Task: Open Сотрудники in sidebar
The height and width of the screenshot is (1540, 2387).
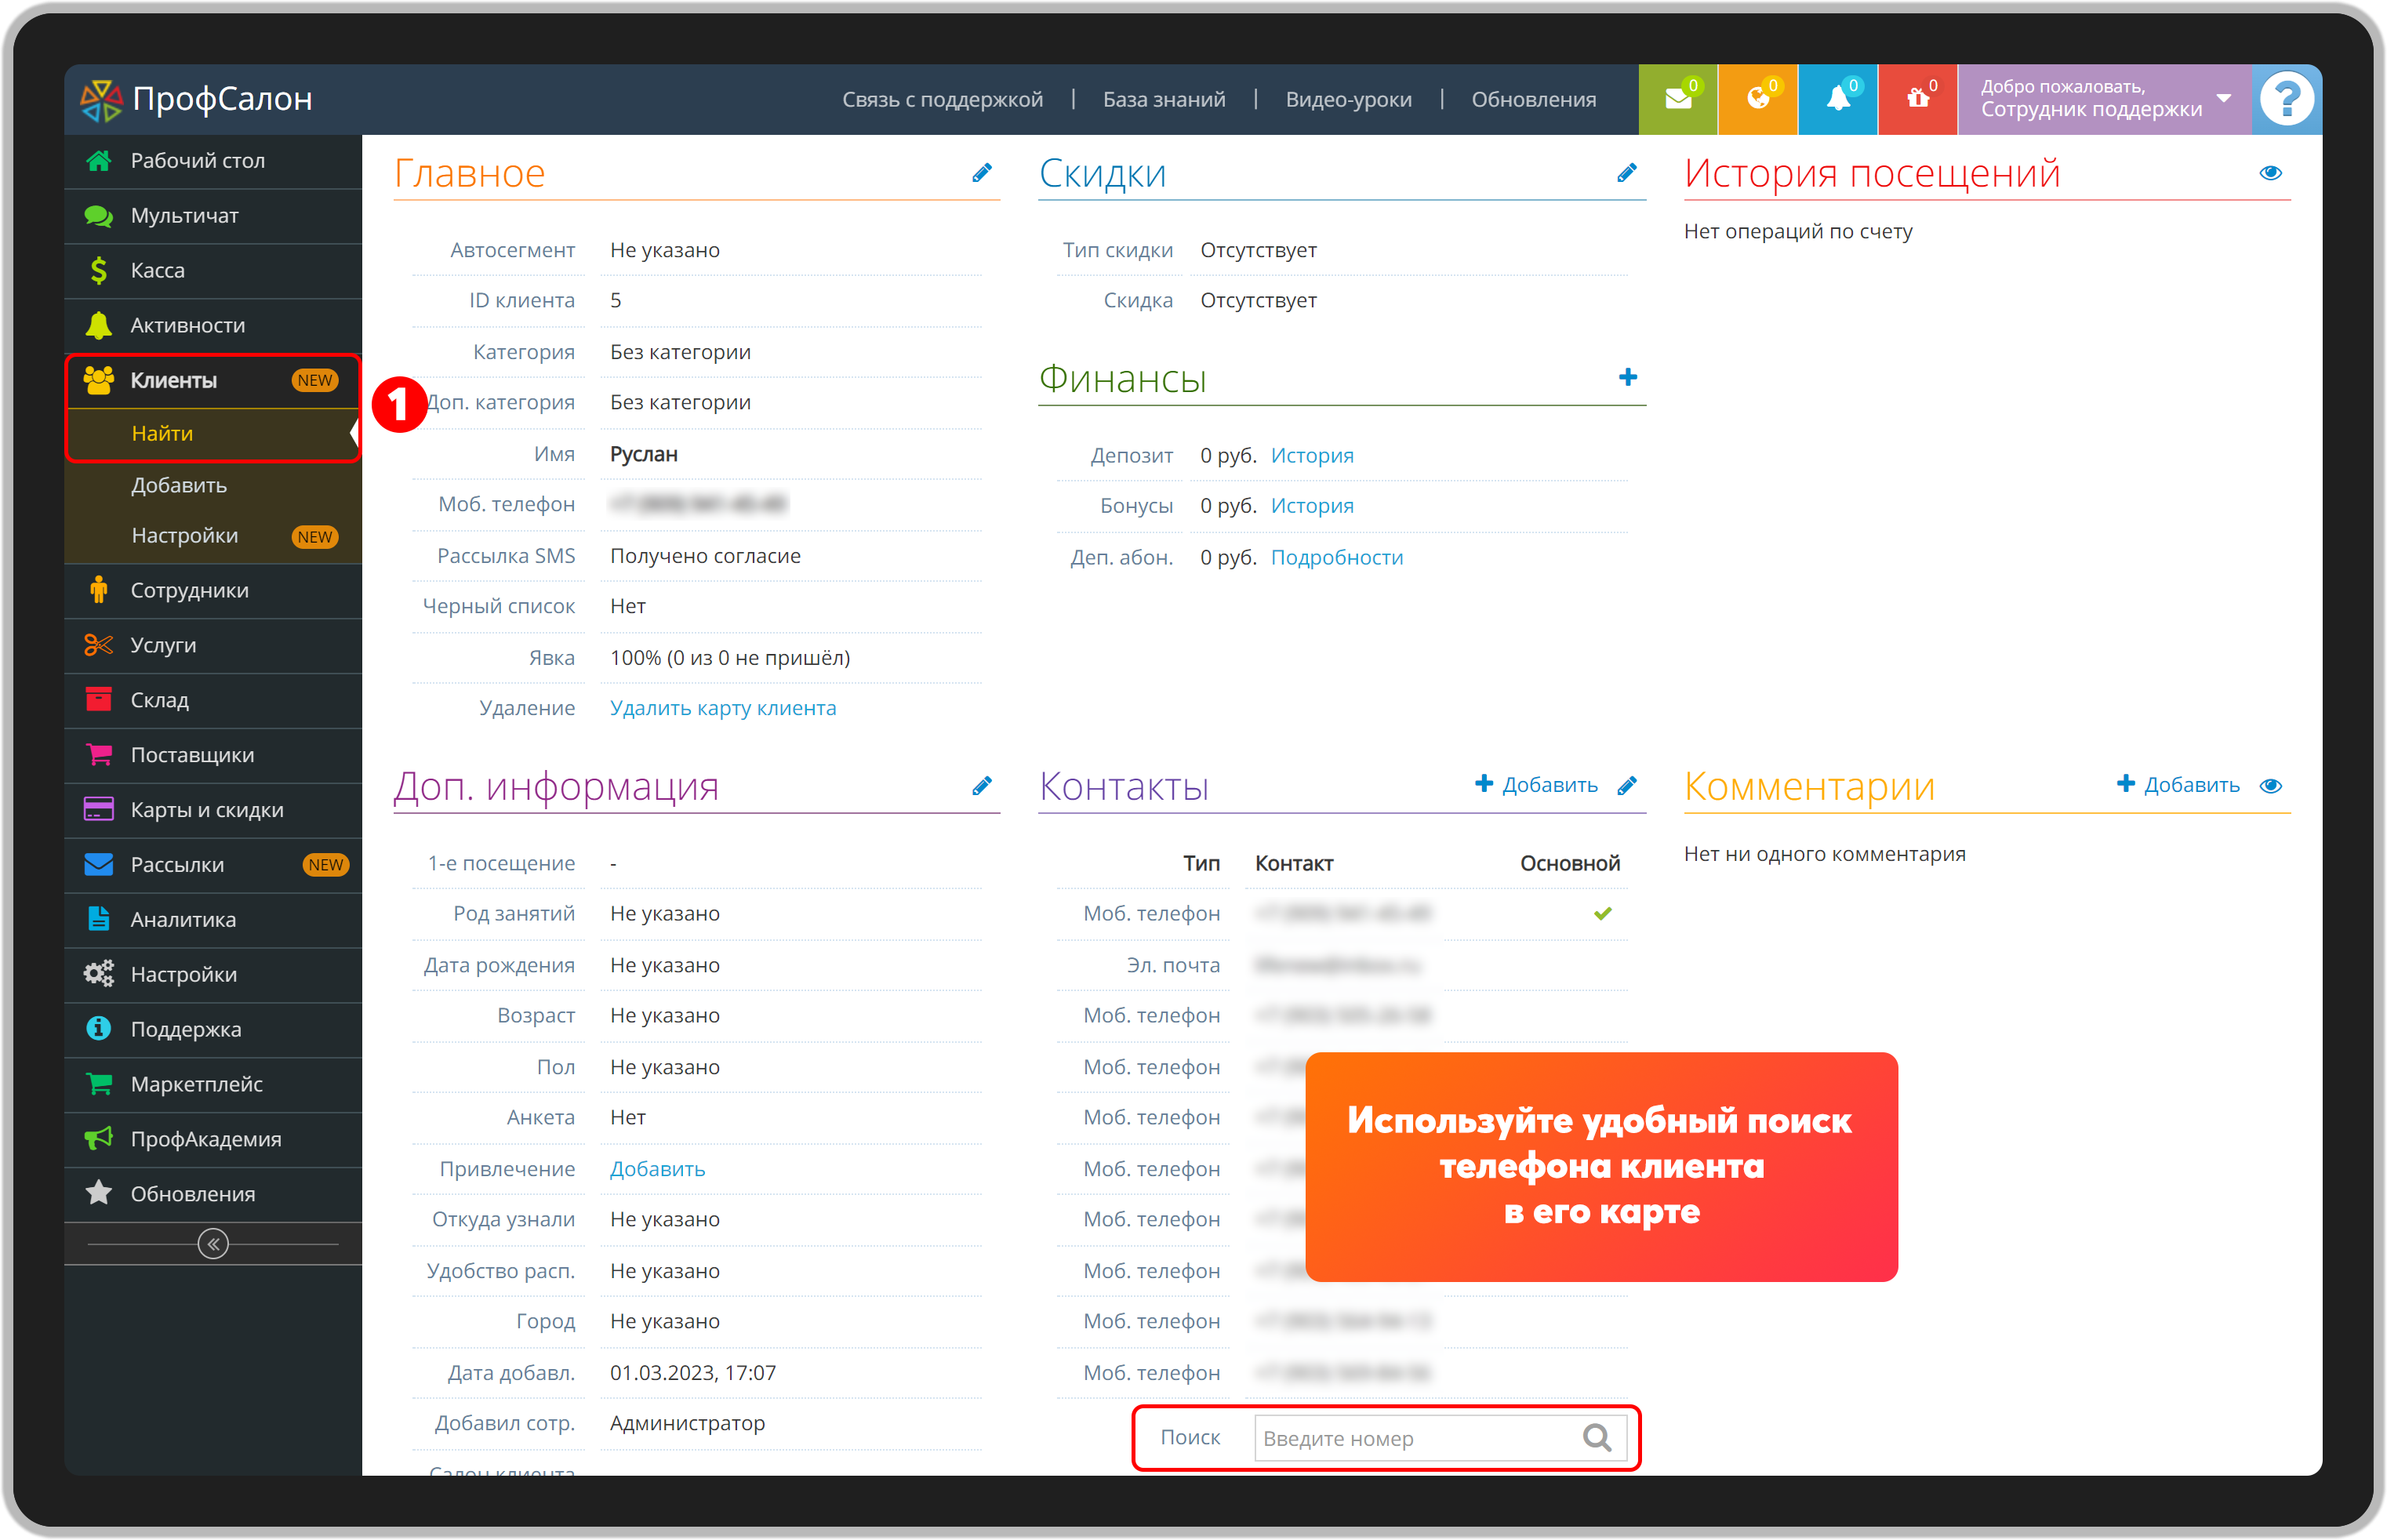Action: click(x=213, y=591)
